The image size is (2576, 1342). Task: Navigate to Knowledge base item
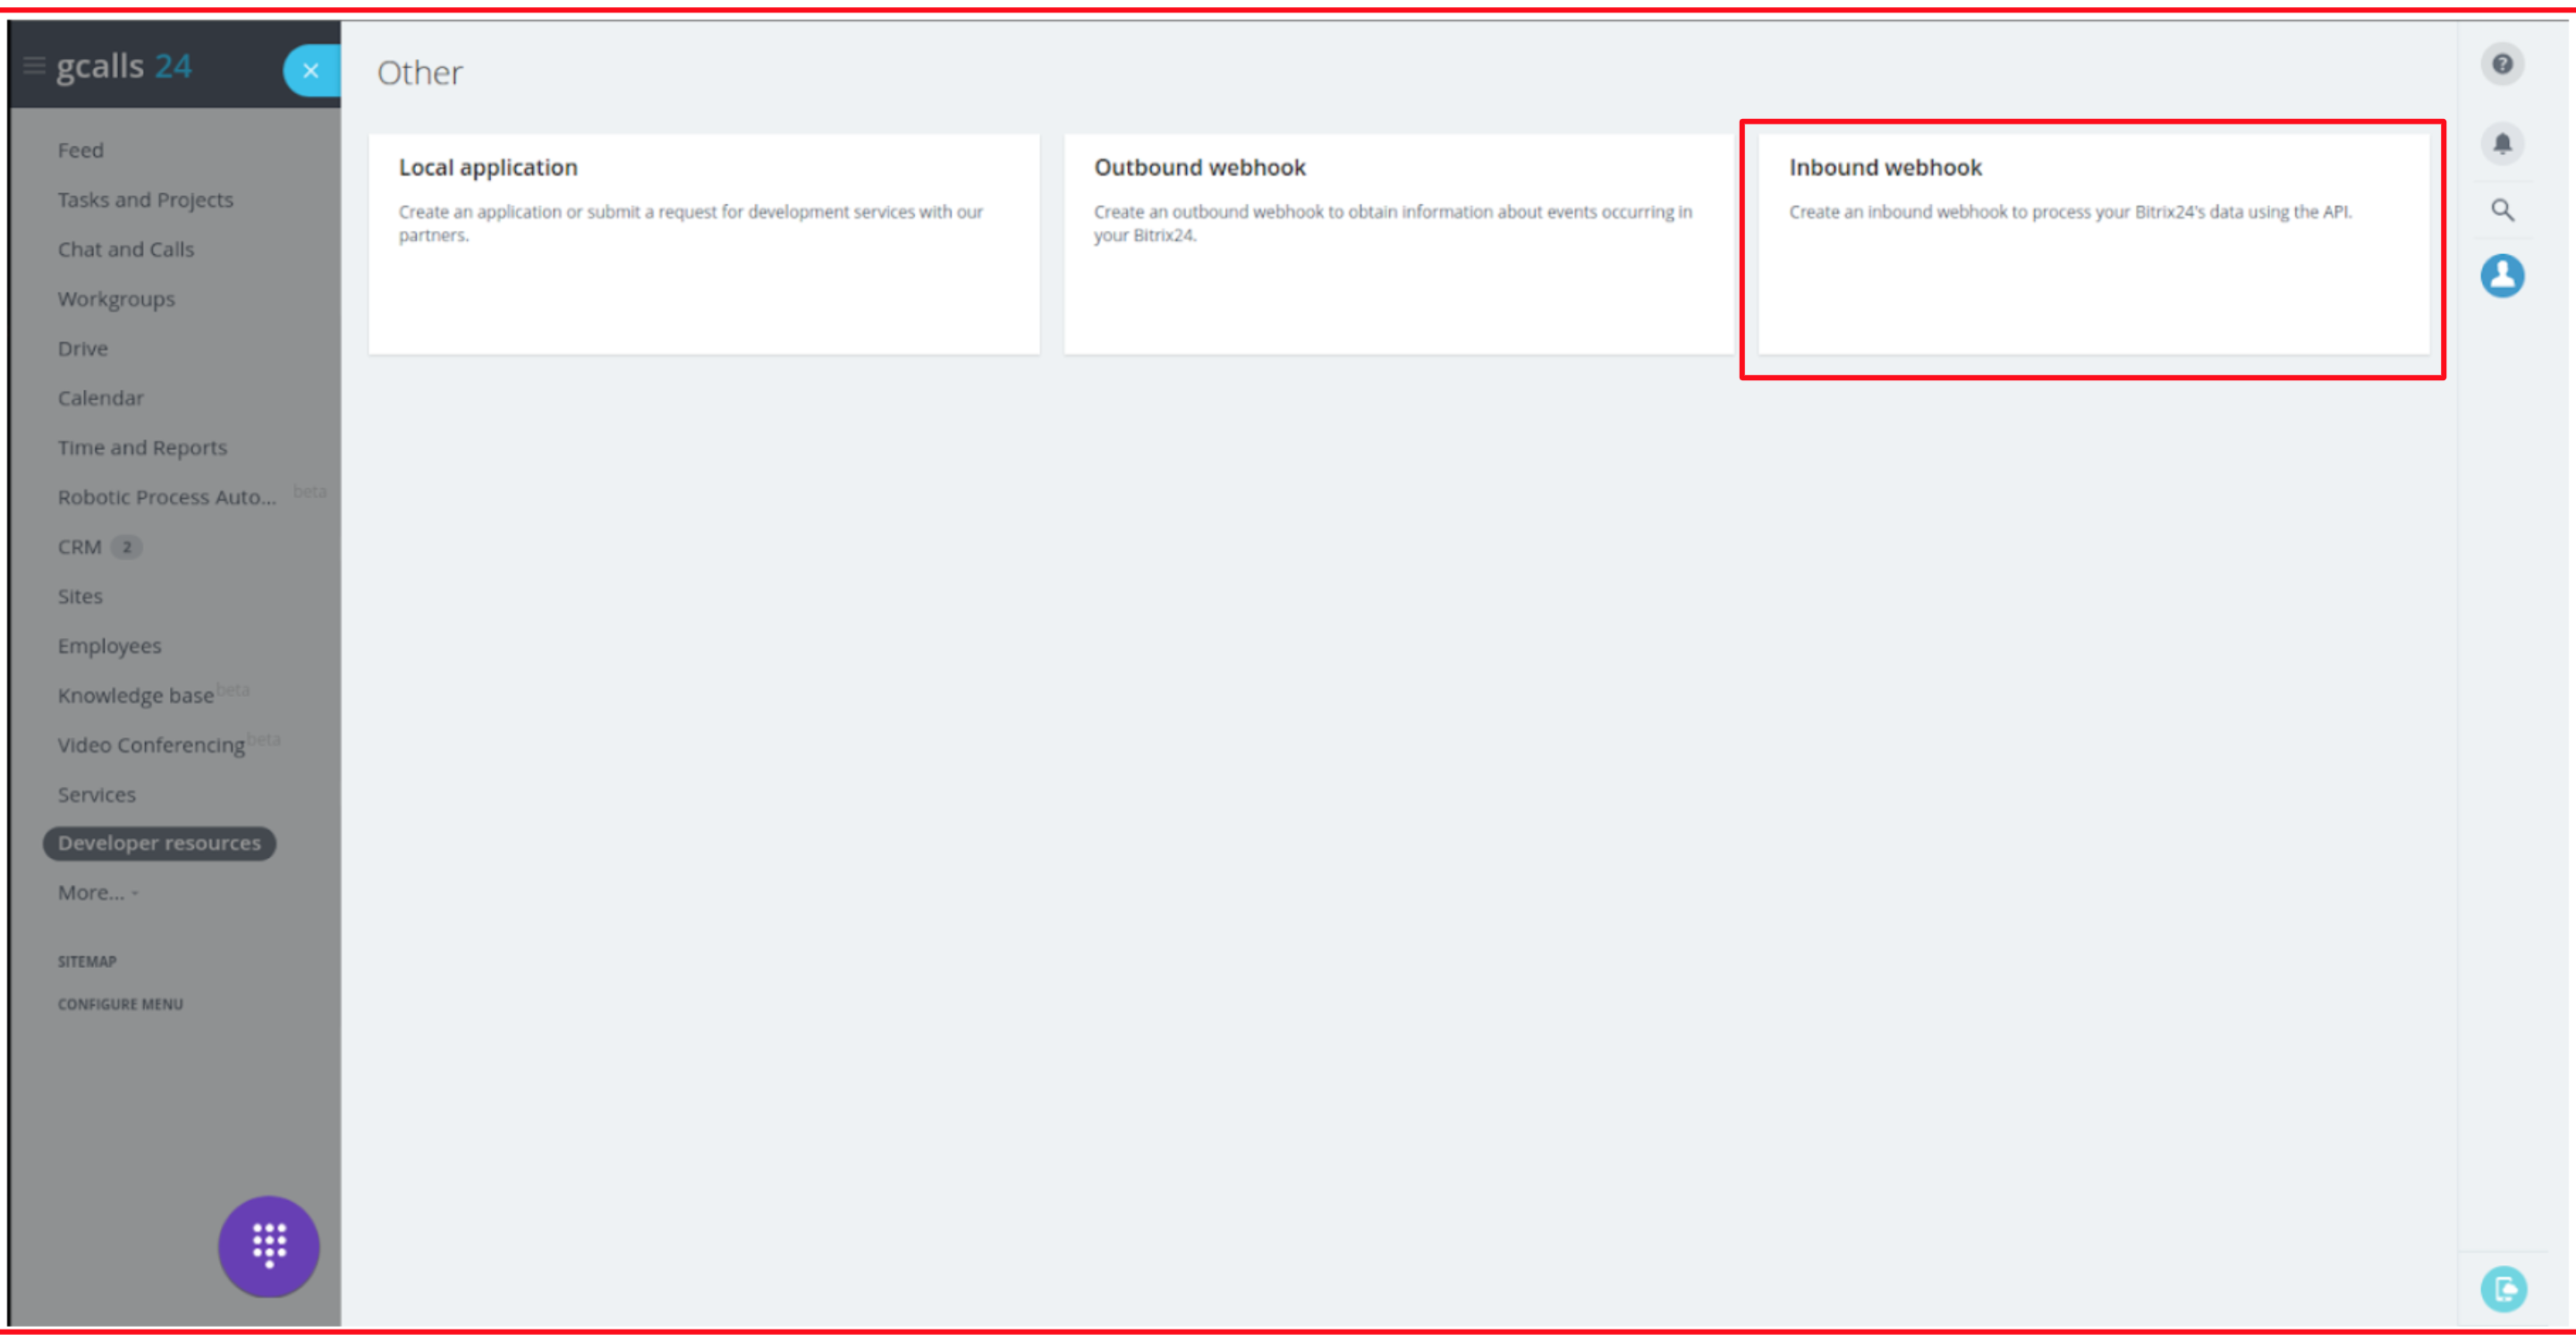click(x=135, y=695)
